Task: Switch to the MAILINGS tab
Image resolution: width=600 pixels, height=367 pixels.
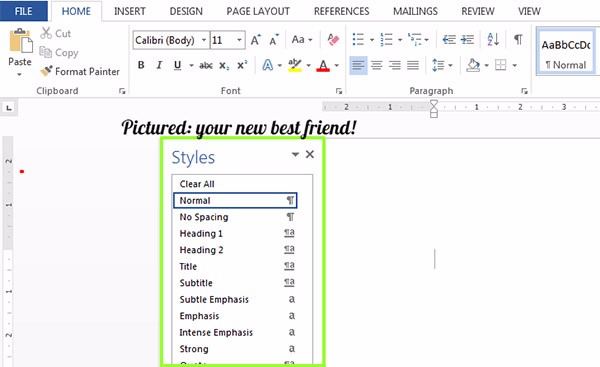Action: (415, 11)
